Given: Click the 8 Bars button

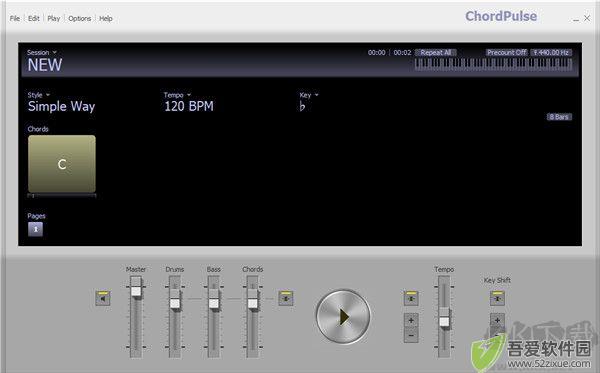Looking at the screenshot, I should [x=559, y=117].
